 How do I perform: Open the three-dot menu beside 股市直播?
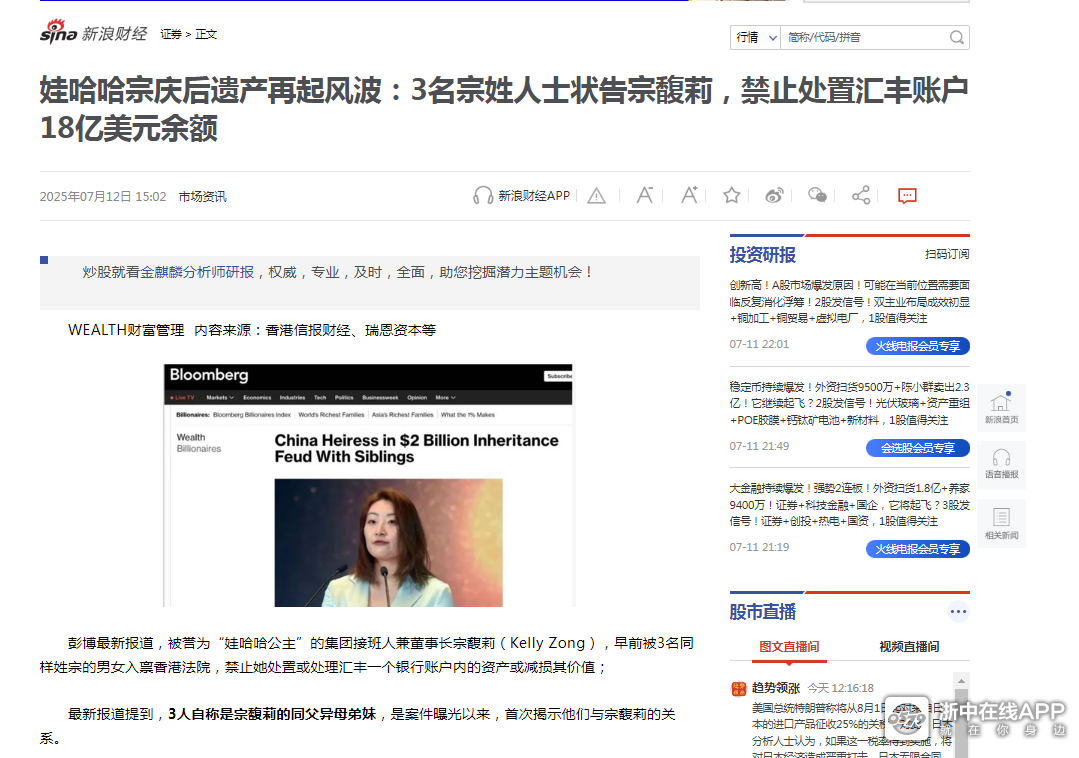click(958, 611)
